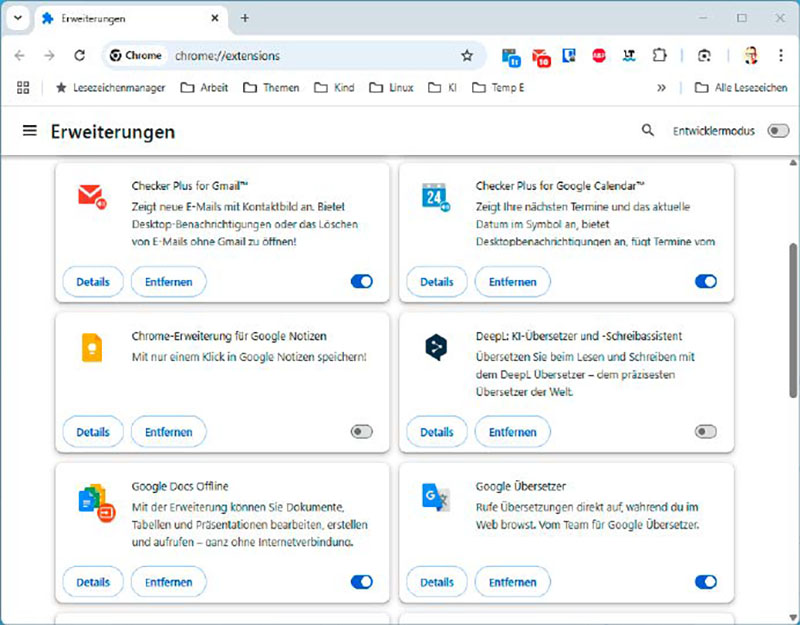Click the Checker Plus for Gmail envelope icon
The width and height of the screenshot is (800, 625).
pos(92,196)
